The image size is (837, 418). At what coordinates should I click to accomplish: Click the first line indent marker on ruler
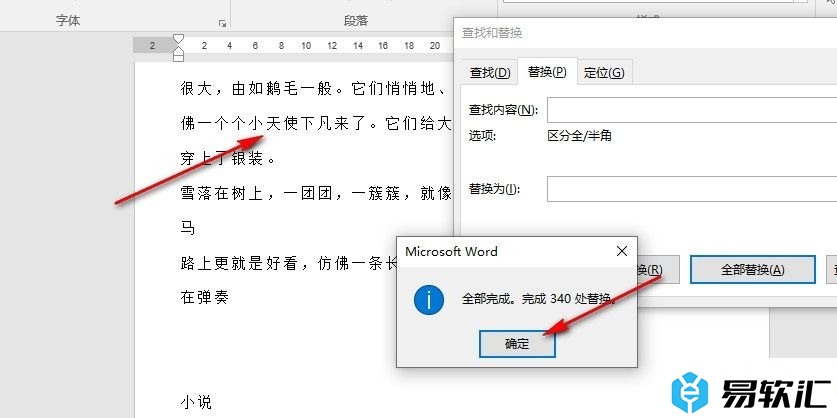point(179,40)
